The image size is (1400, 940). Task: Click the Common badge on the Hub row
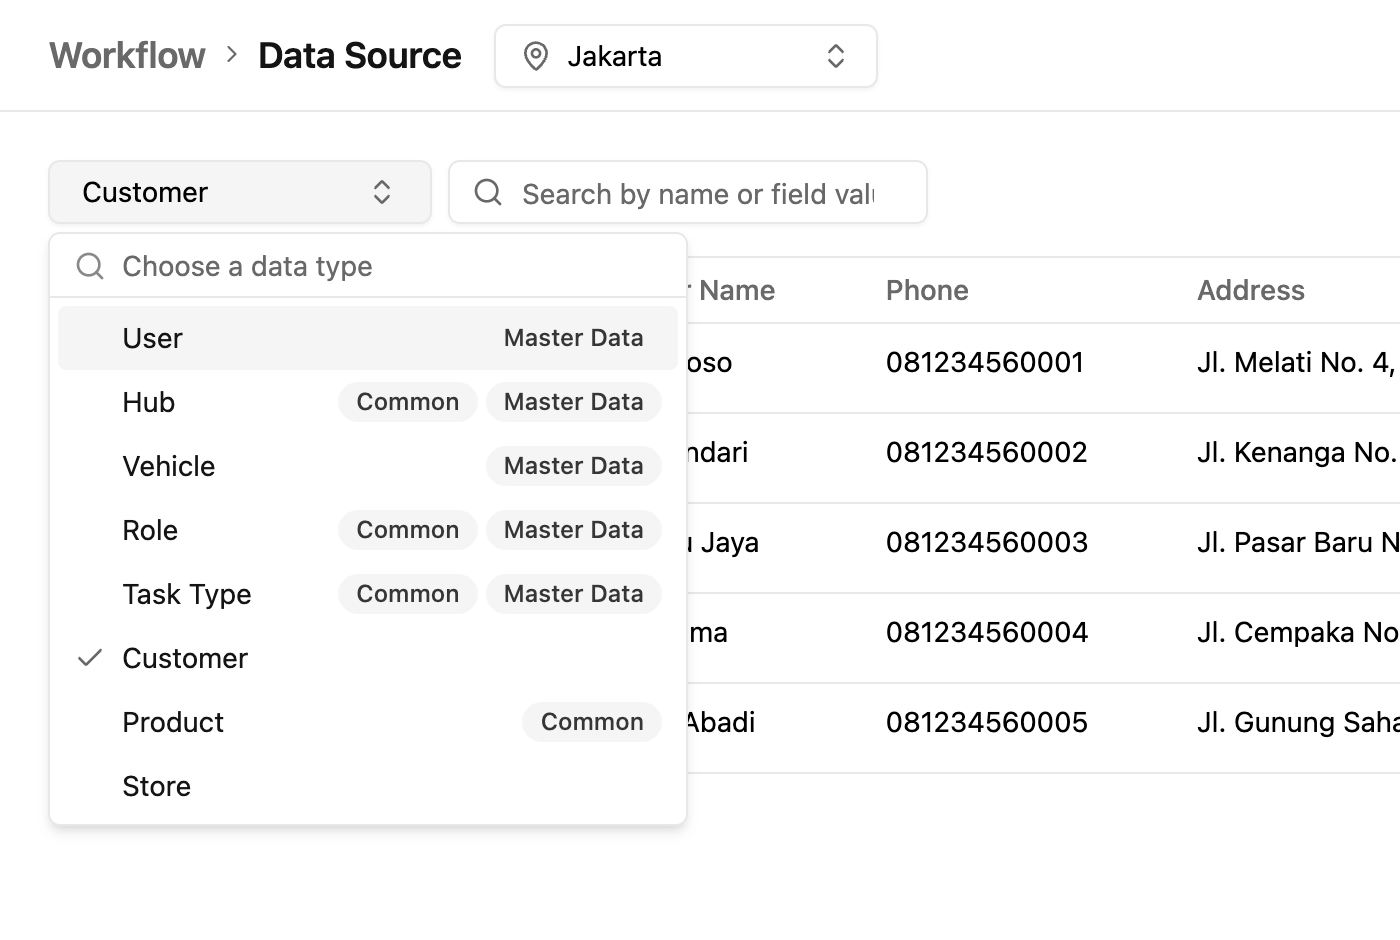(x=408, y=402)
